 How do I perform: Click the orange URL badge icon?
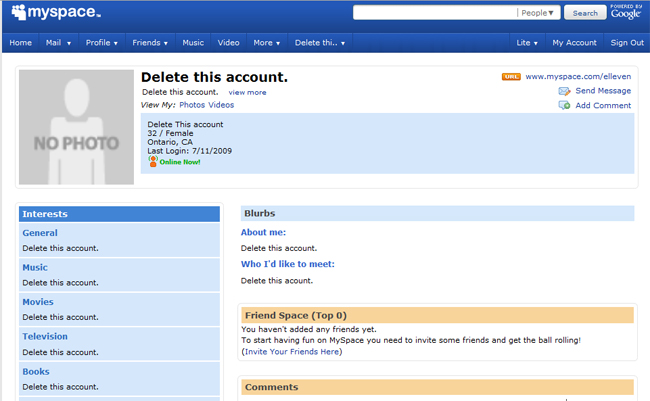pyautogui.click(x=510, y=76)
